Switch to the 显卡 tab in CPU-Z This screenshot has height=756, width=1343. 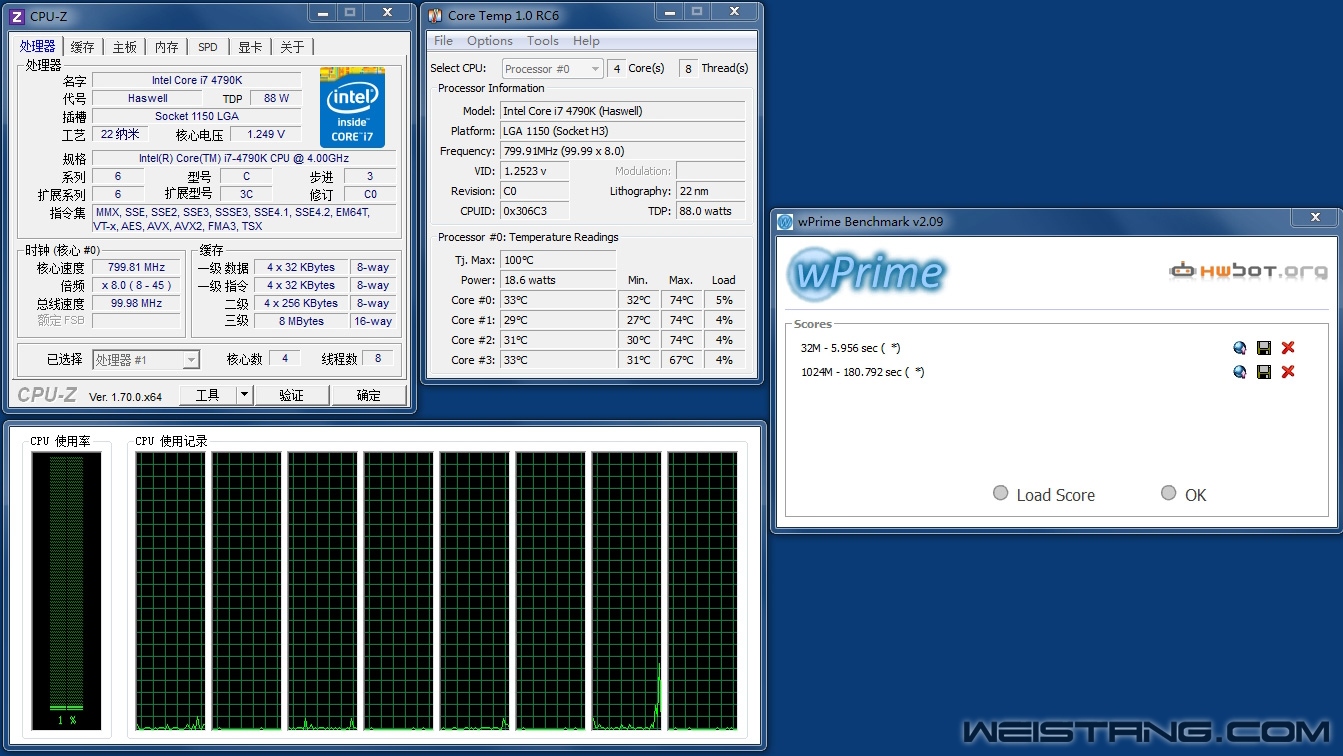[x=250, y=47]
